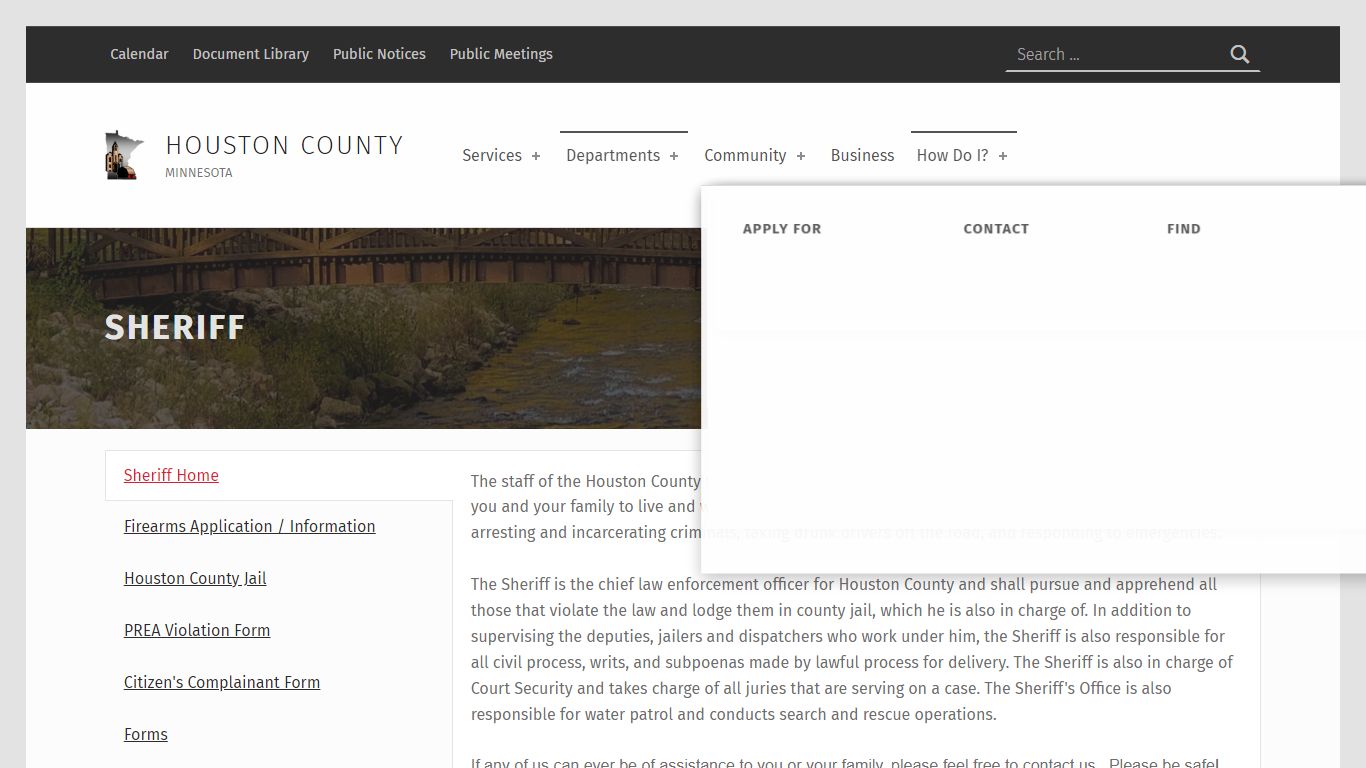Click the MINNESOTA subtitle text
Image resolution: width=1366 pixels, height=768 pixels.
click(x=199, y=173)
